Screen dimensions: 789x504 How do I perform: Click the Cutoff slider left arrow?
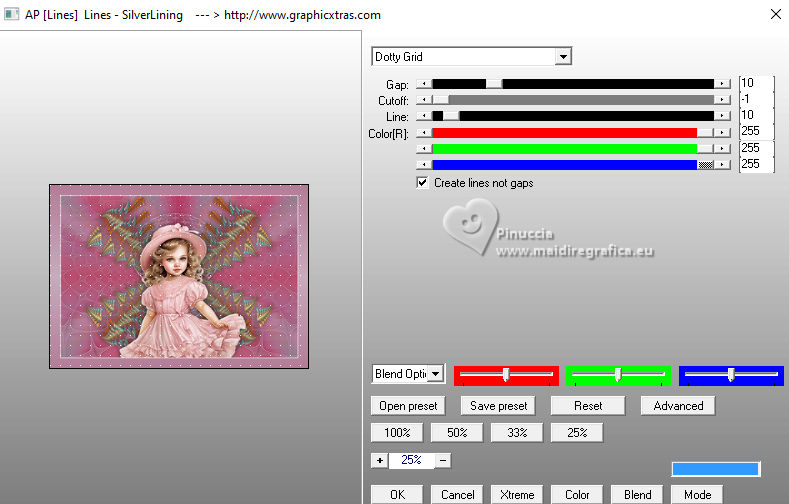tap(424, 100)
